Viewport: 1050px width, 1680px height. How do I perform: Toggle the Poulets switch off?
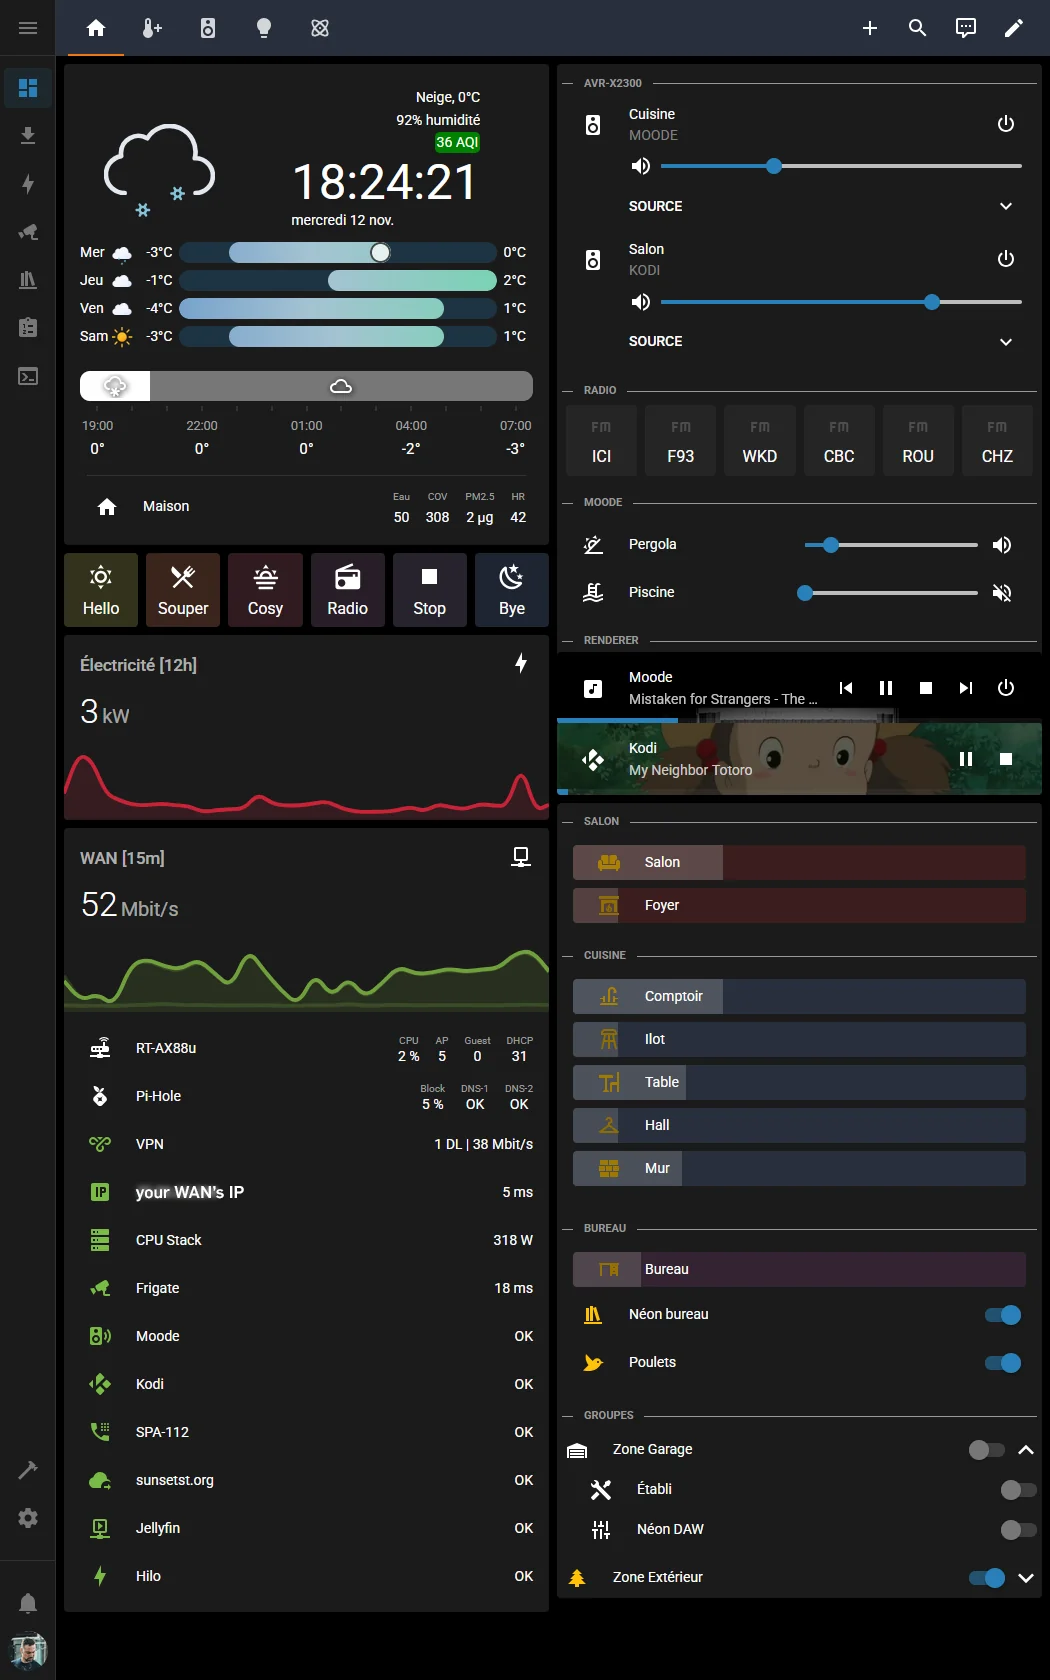tap(1002, 1363)
